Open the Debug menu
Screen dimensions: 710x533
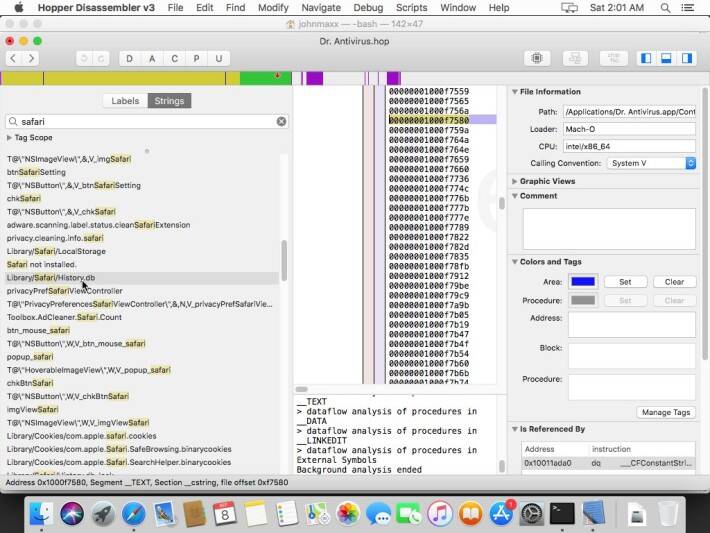coord(368,8)
